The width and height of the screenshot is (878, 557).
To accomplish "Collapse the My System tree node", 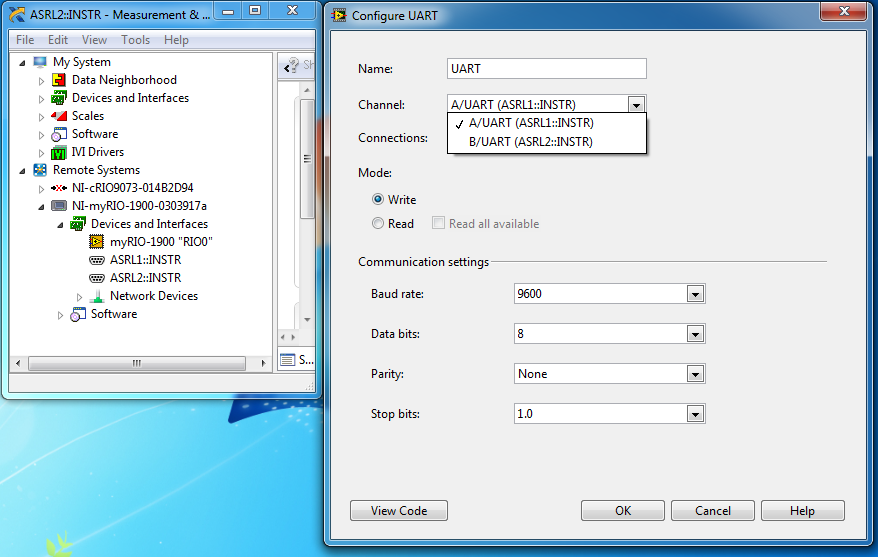I will pos(22,63).
